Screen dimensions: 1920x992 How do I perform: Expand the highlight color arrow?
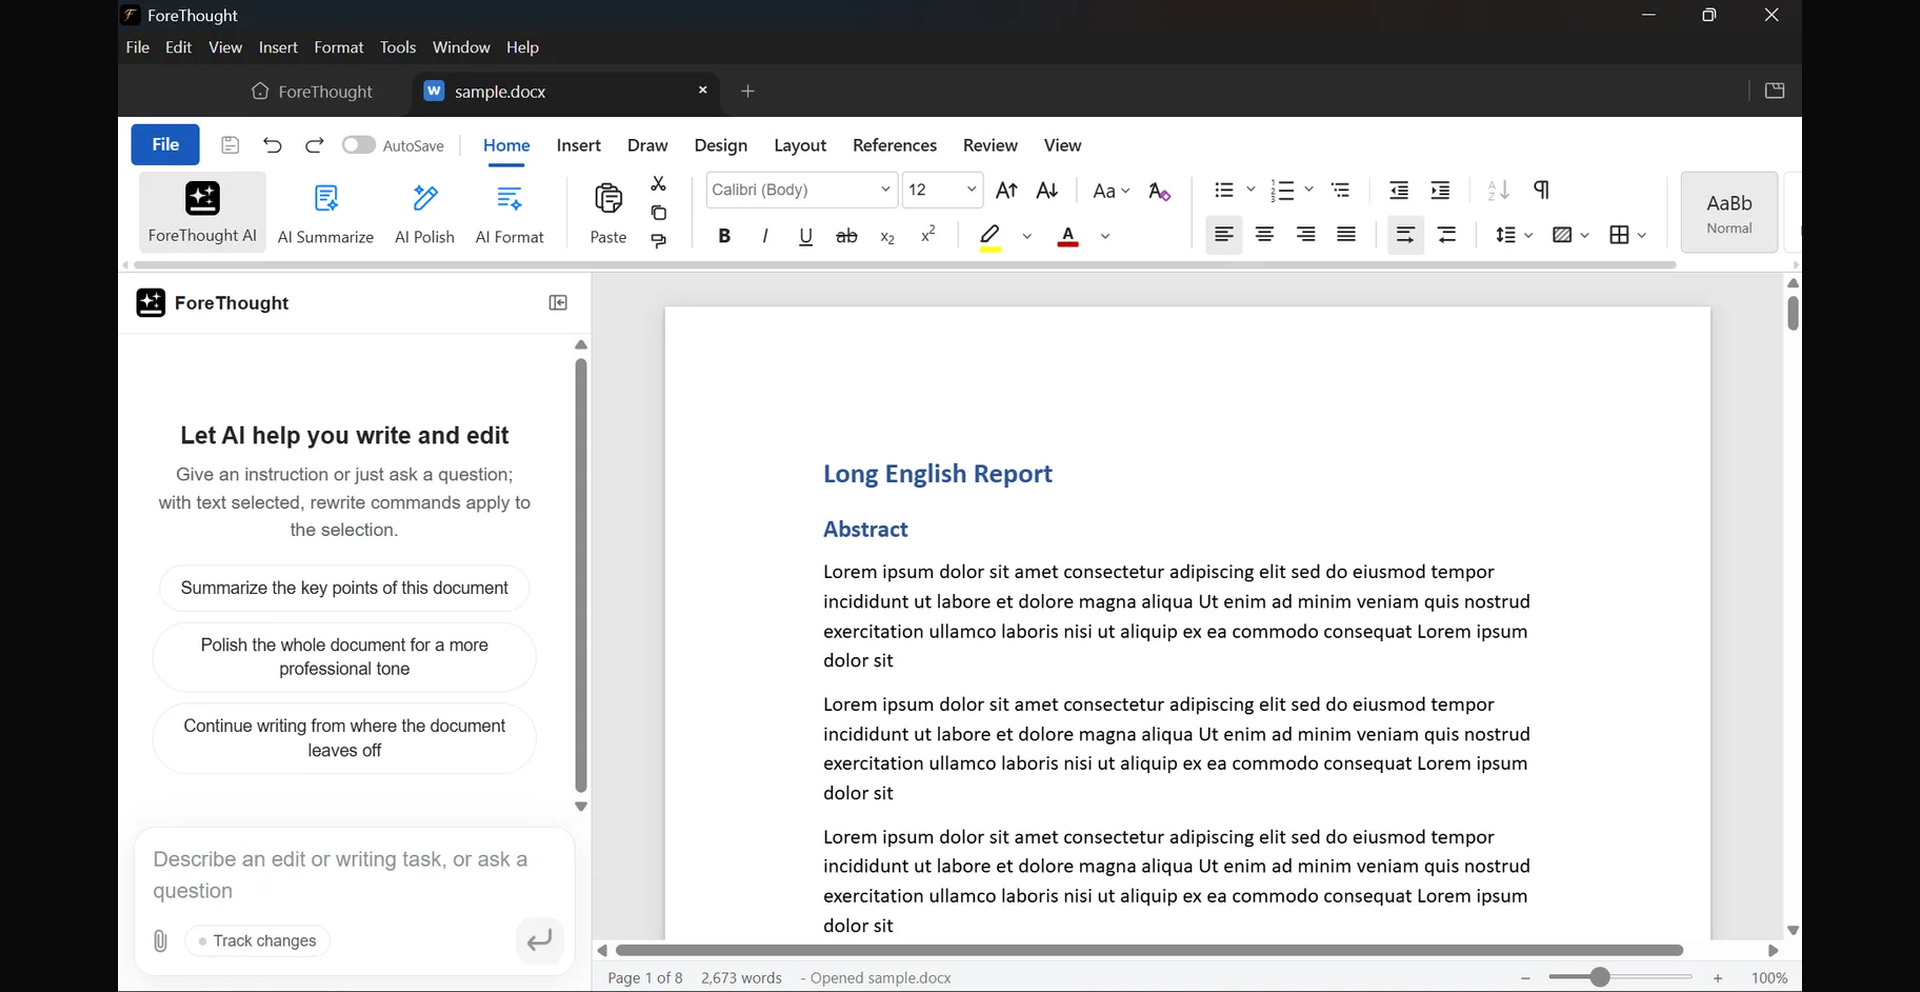pyautogui.click(x=1027, y=236)
